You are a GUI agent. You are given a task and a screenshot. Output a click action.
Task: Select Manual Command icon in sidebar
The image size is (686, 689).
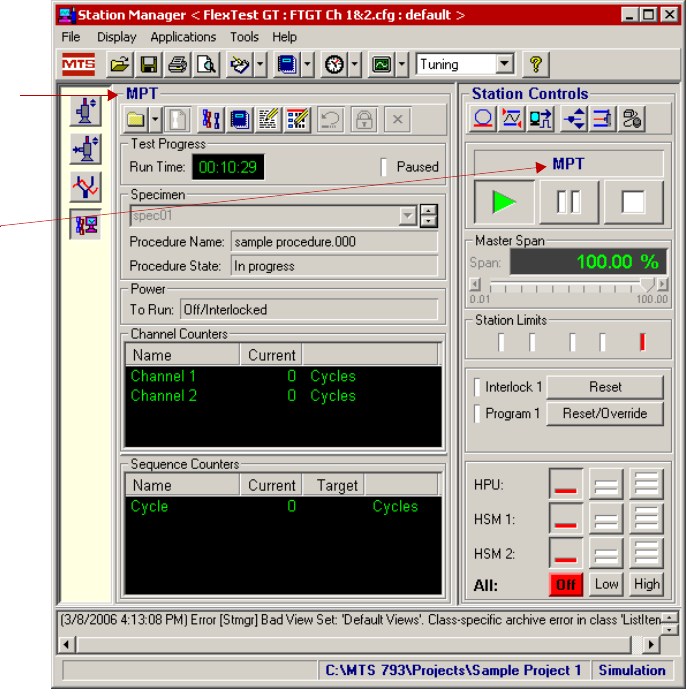(86, 149)
